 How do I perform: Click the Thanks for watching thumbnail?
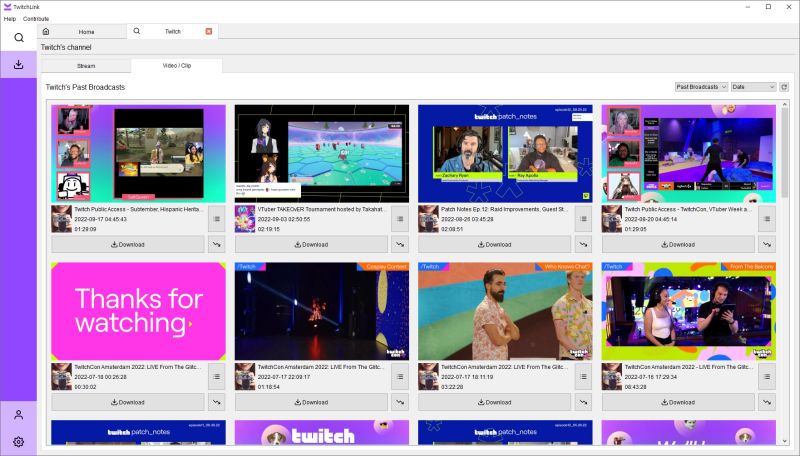tap(138, 311)
